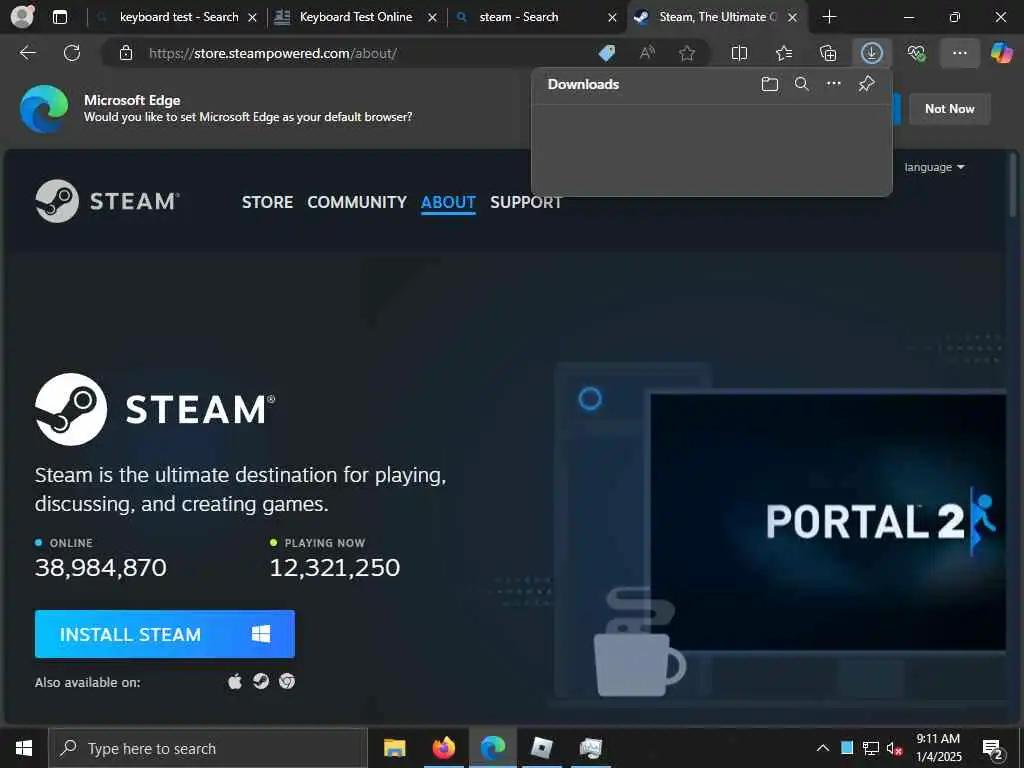Search downloads in the Downloads panel
The width and height of the screenshot is (1024, 768).
pyautogui.click(x=802, y=84)
